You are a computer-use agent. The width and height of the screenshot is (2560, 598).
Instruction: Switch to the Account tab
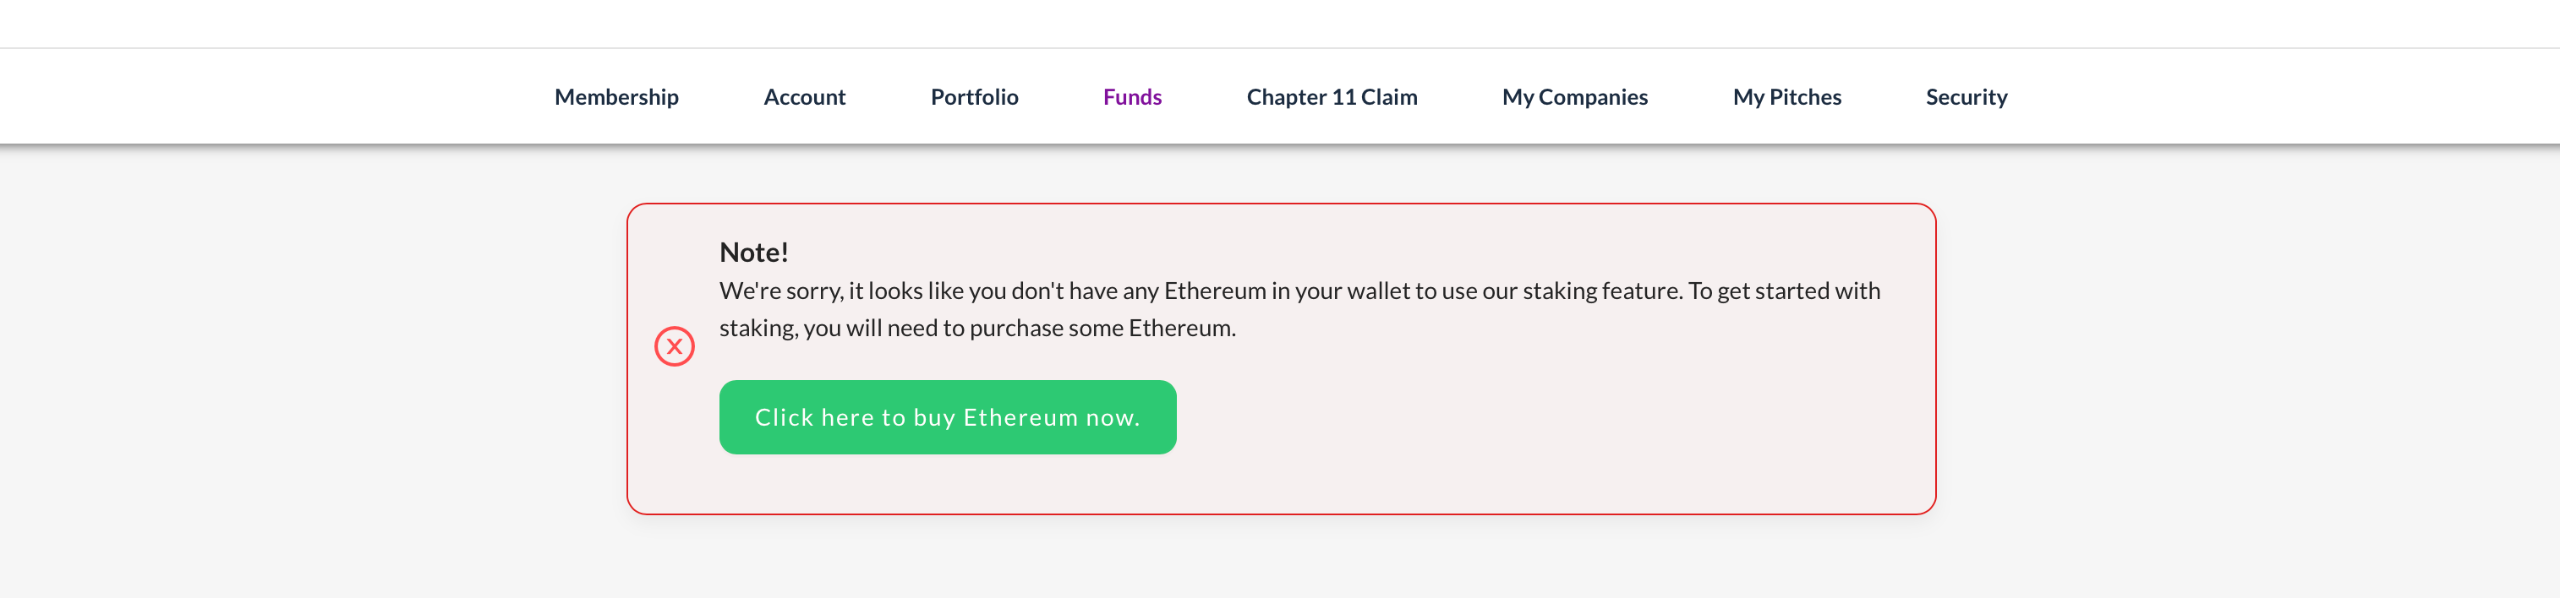[x=804, y=97]
